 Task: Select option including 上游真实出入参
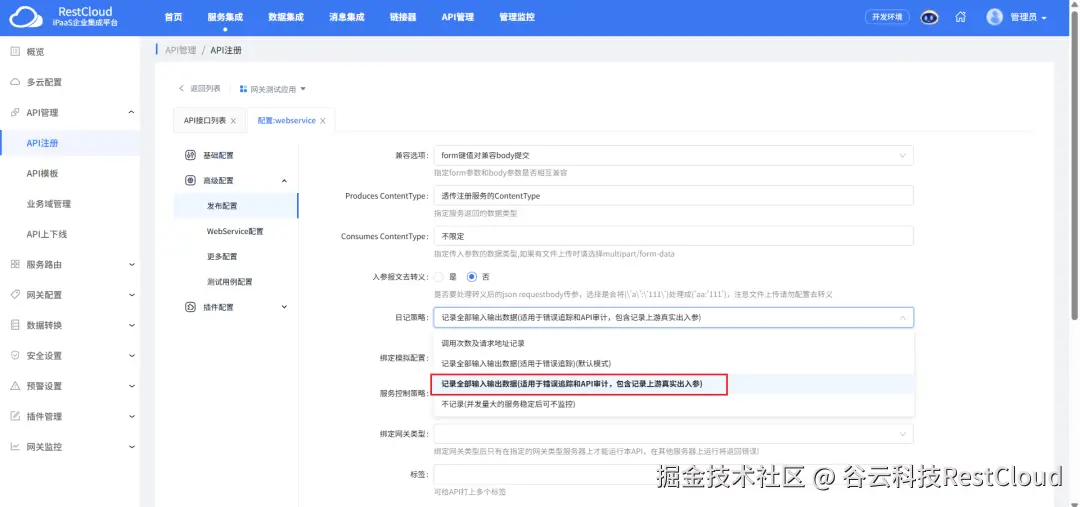[x=674, y=384]
